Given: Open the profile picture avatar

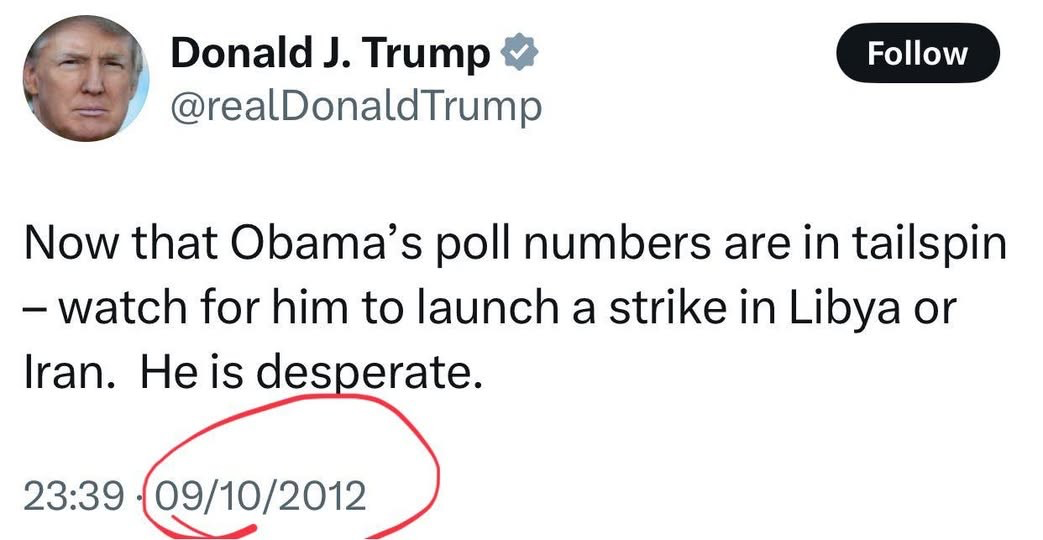Looking at the screenshot, I should coord(85,79).
